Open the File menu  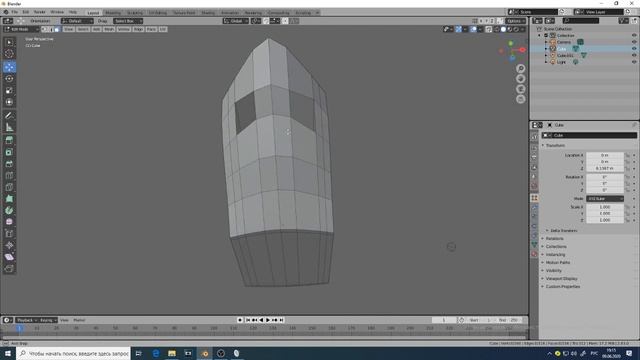click(15, 12)
